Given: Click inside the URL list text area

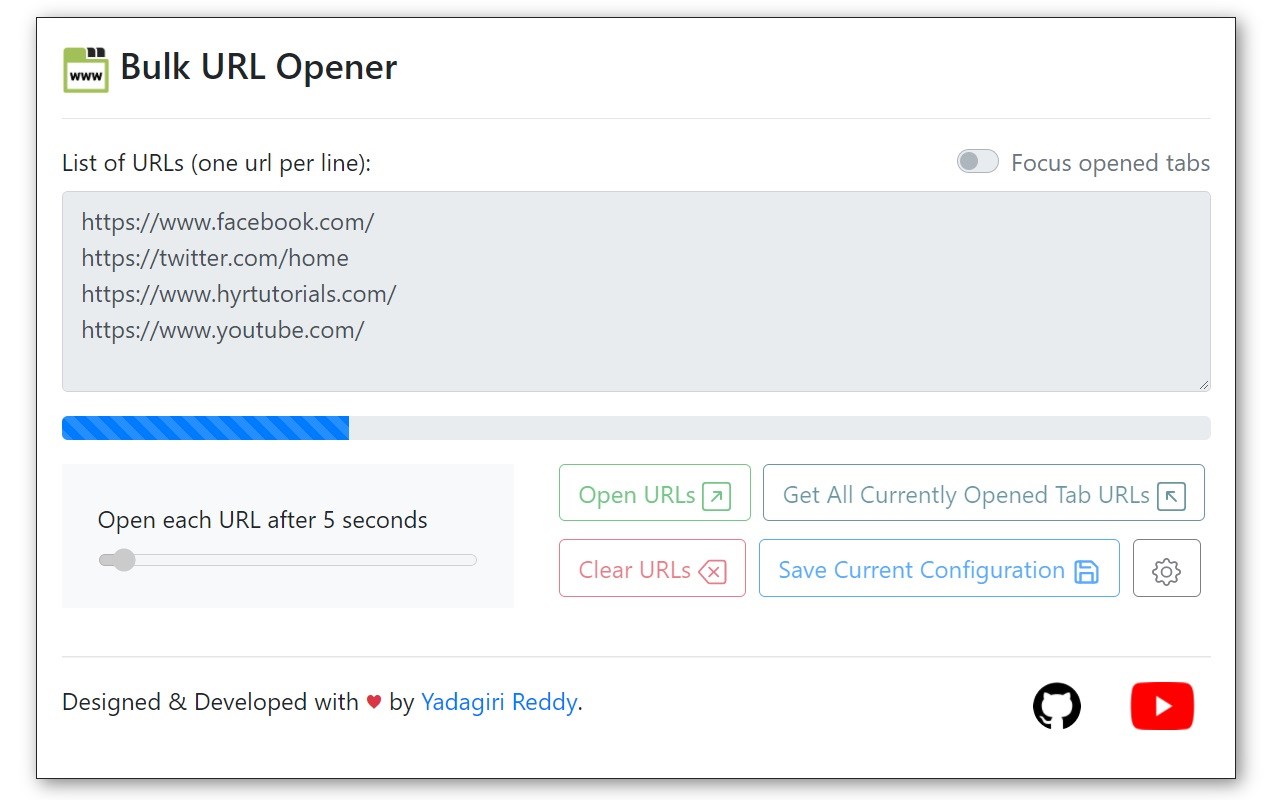Looking at the screenshot, I should pyautogui.click(x=636, y=291).
